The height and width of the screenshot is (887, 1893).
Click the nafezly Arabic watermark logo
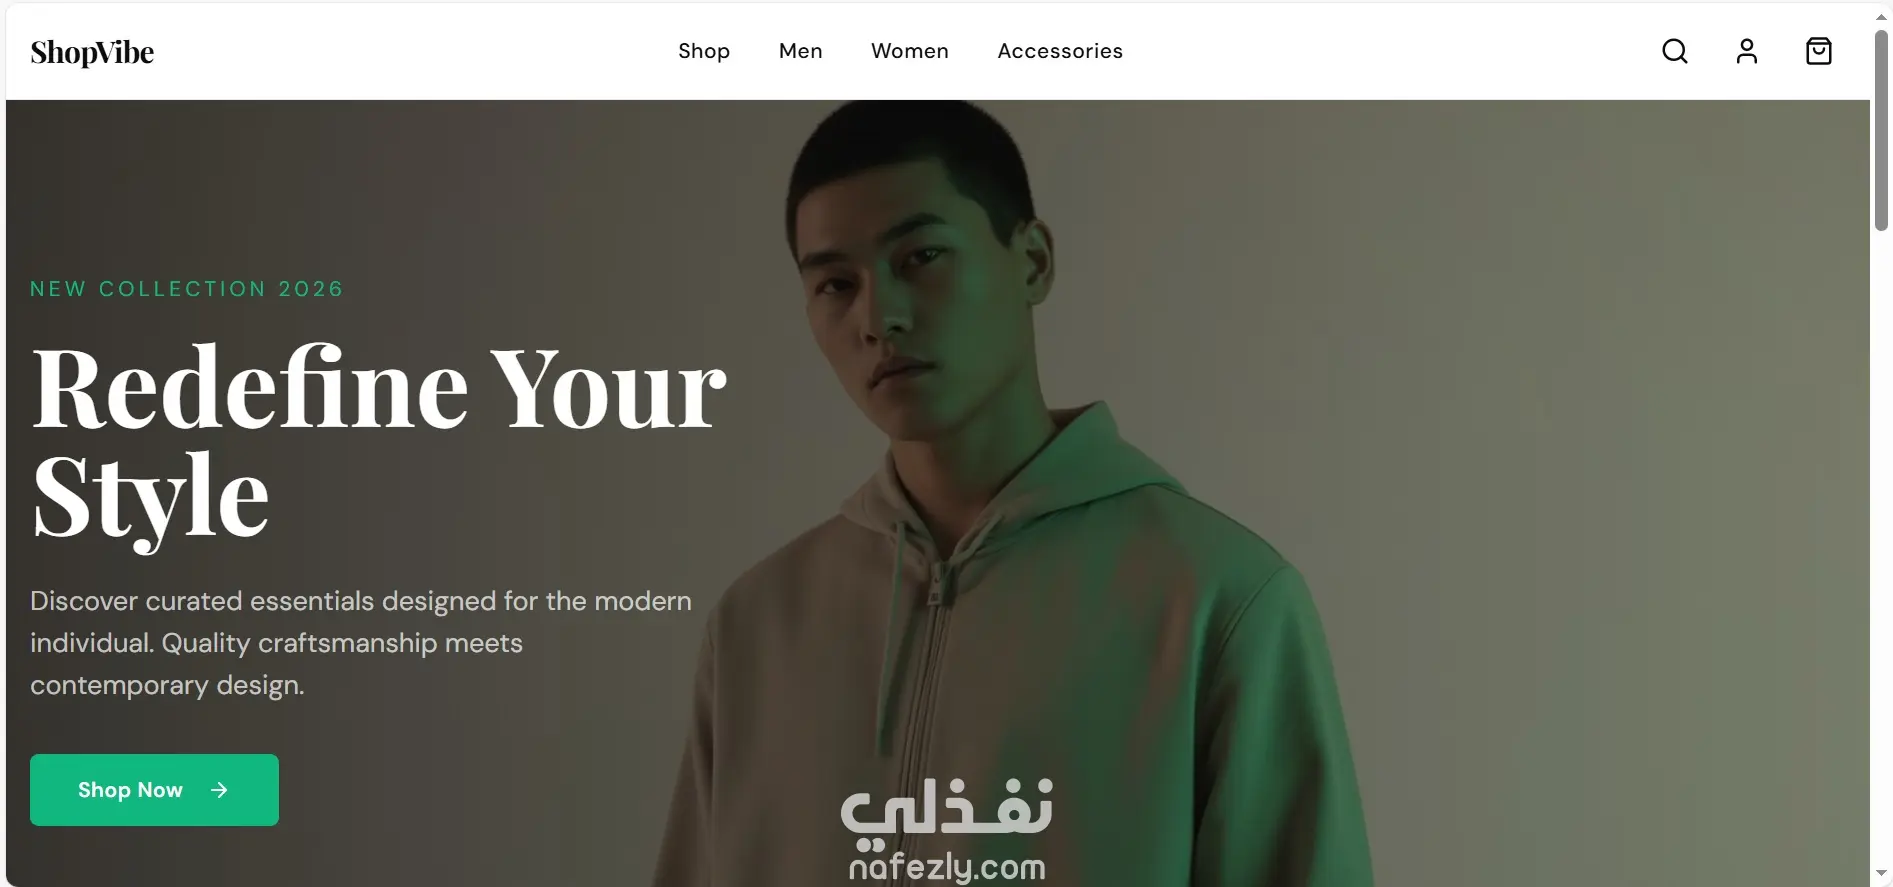pyautogui.click(x=946, y=808)
